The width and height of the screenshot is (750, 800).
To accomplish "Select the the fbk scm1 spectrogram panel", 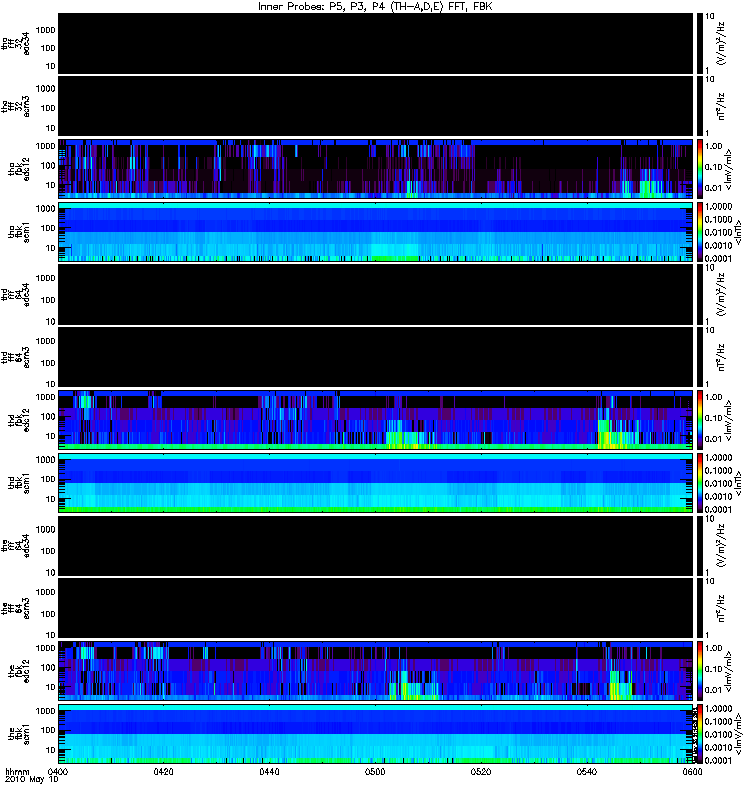I will 376,734.
